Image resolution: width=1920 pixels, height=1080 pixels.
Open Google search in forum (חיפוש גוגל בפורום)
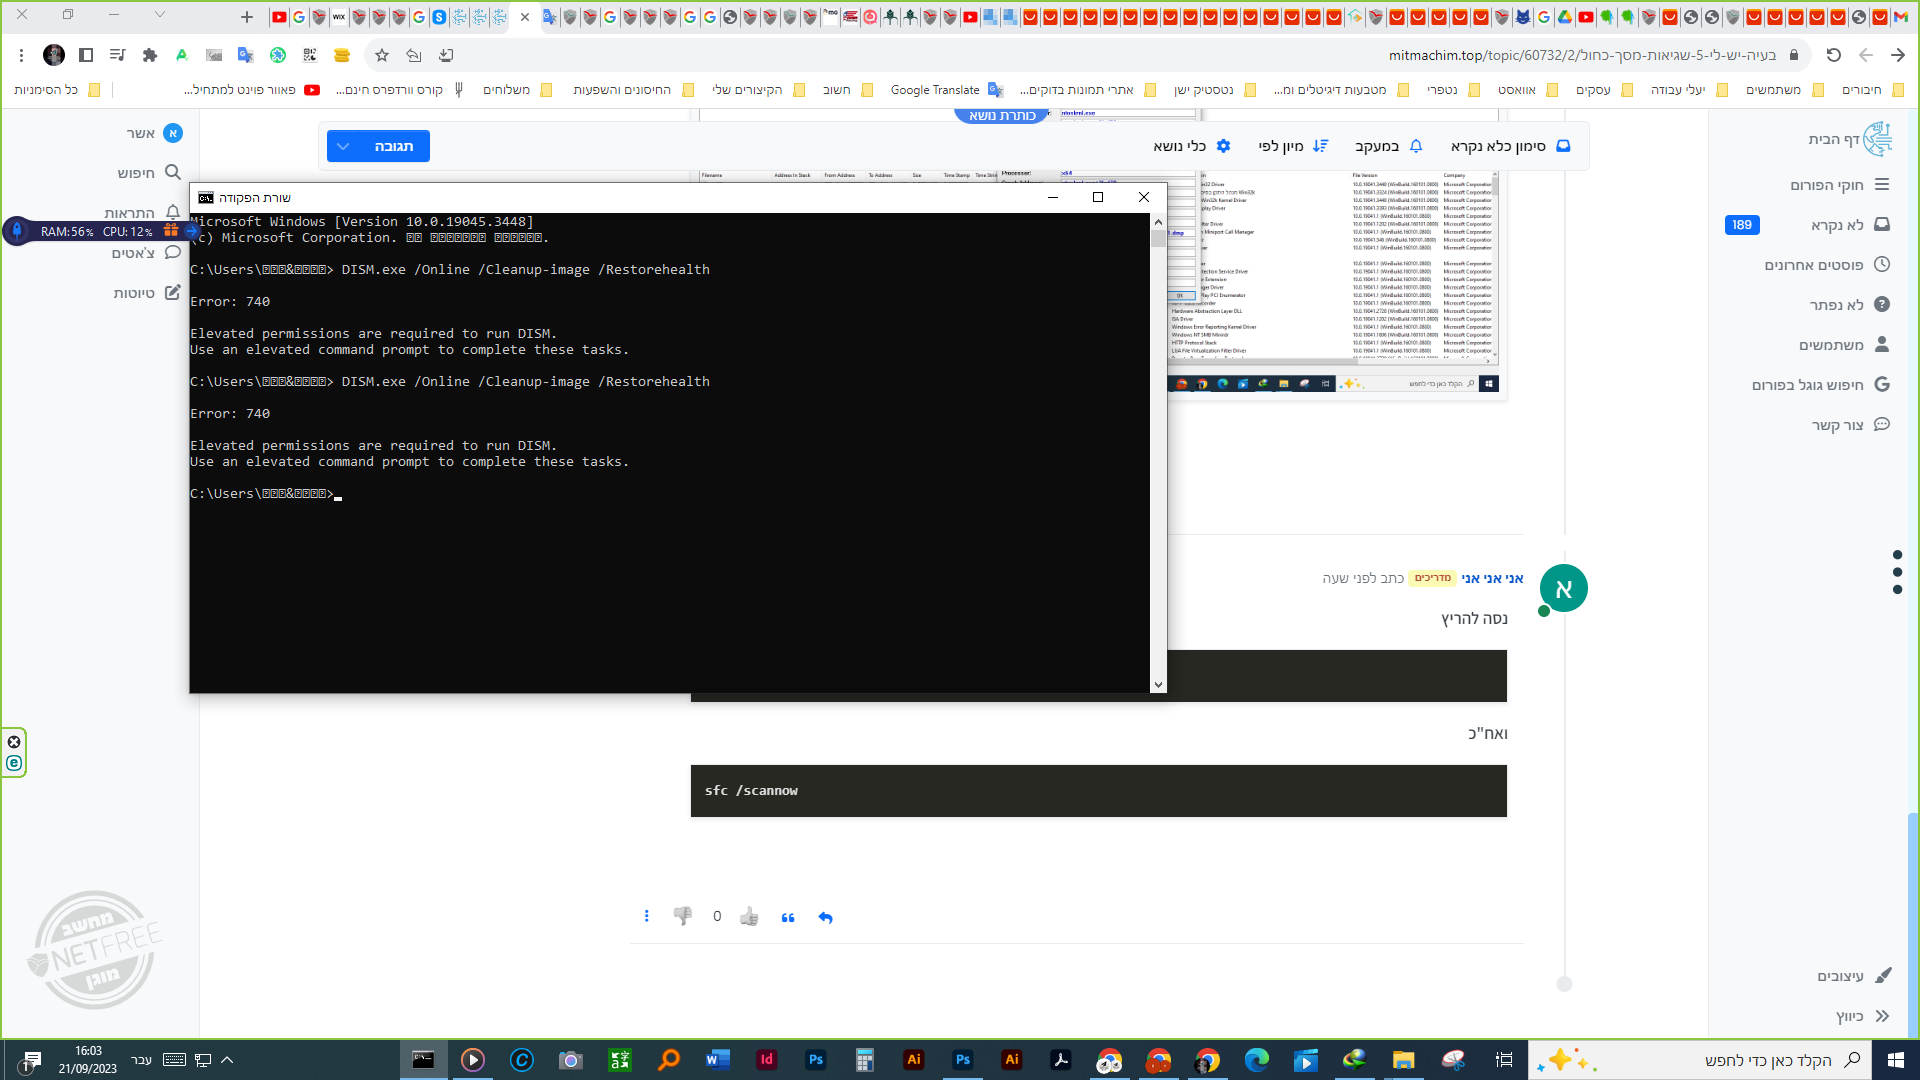click(x=1820, y=385)
